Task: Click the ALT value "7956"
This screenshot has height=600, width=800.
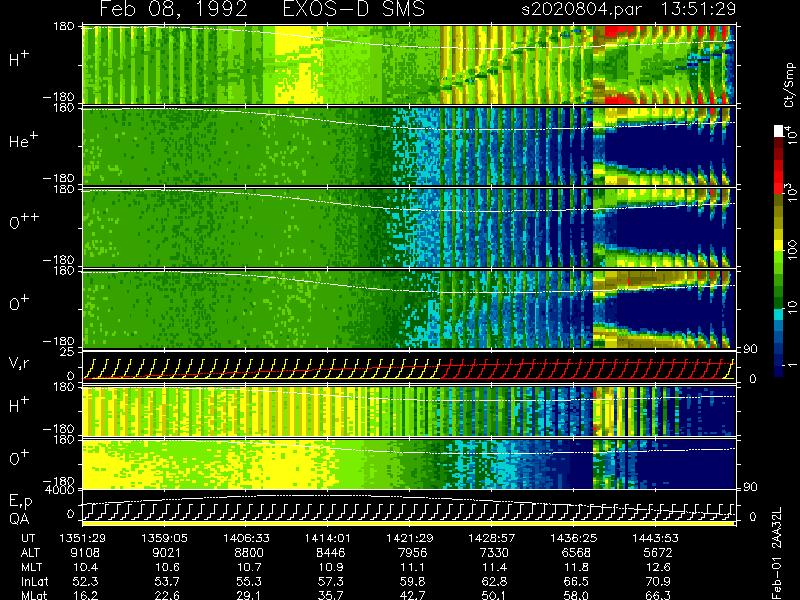Action: (412, 553)
